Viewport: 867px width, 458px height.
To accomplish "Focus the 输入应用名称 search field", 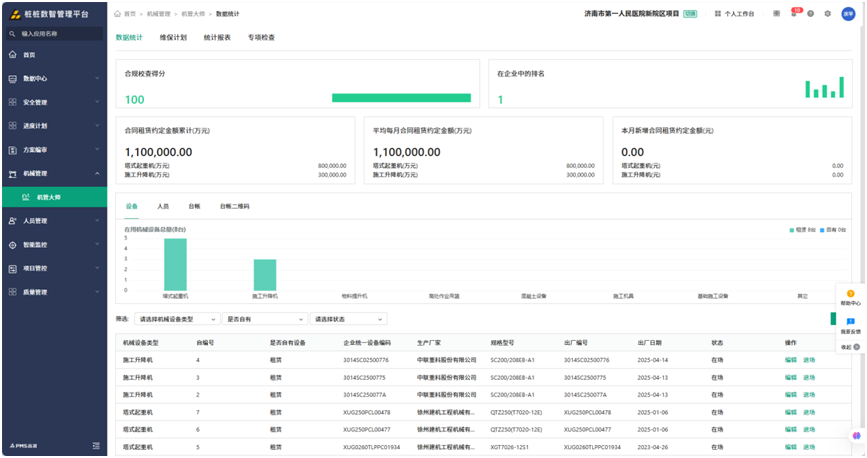I will (x=55, y=34).
